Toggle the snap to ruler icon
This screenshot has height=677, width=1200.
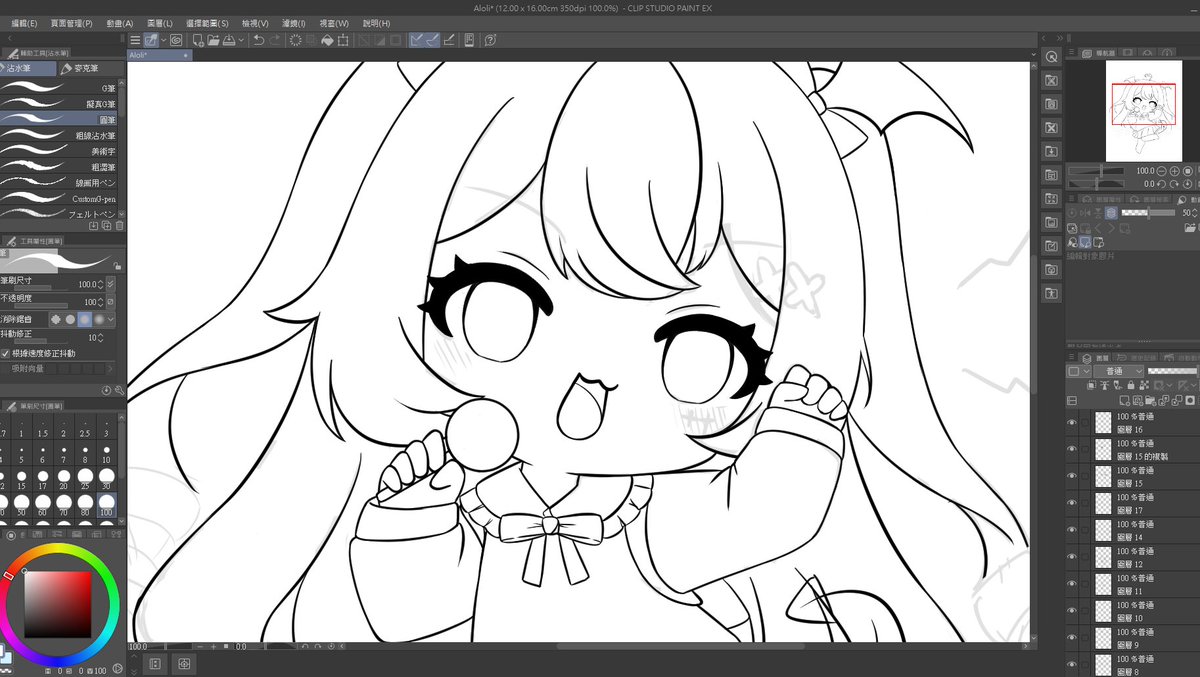[x=415, y=40]
